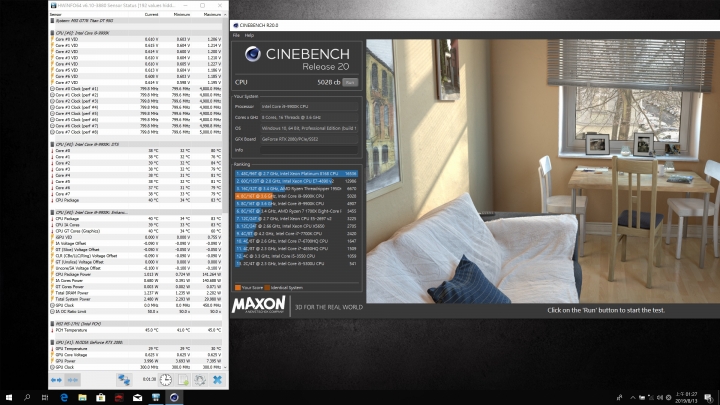Select ranking entry Xeon CPU E7-4890 v2
This screenshot has height=405, width=720.
click(296, 181)
